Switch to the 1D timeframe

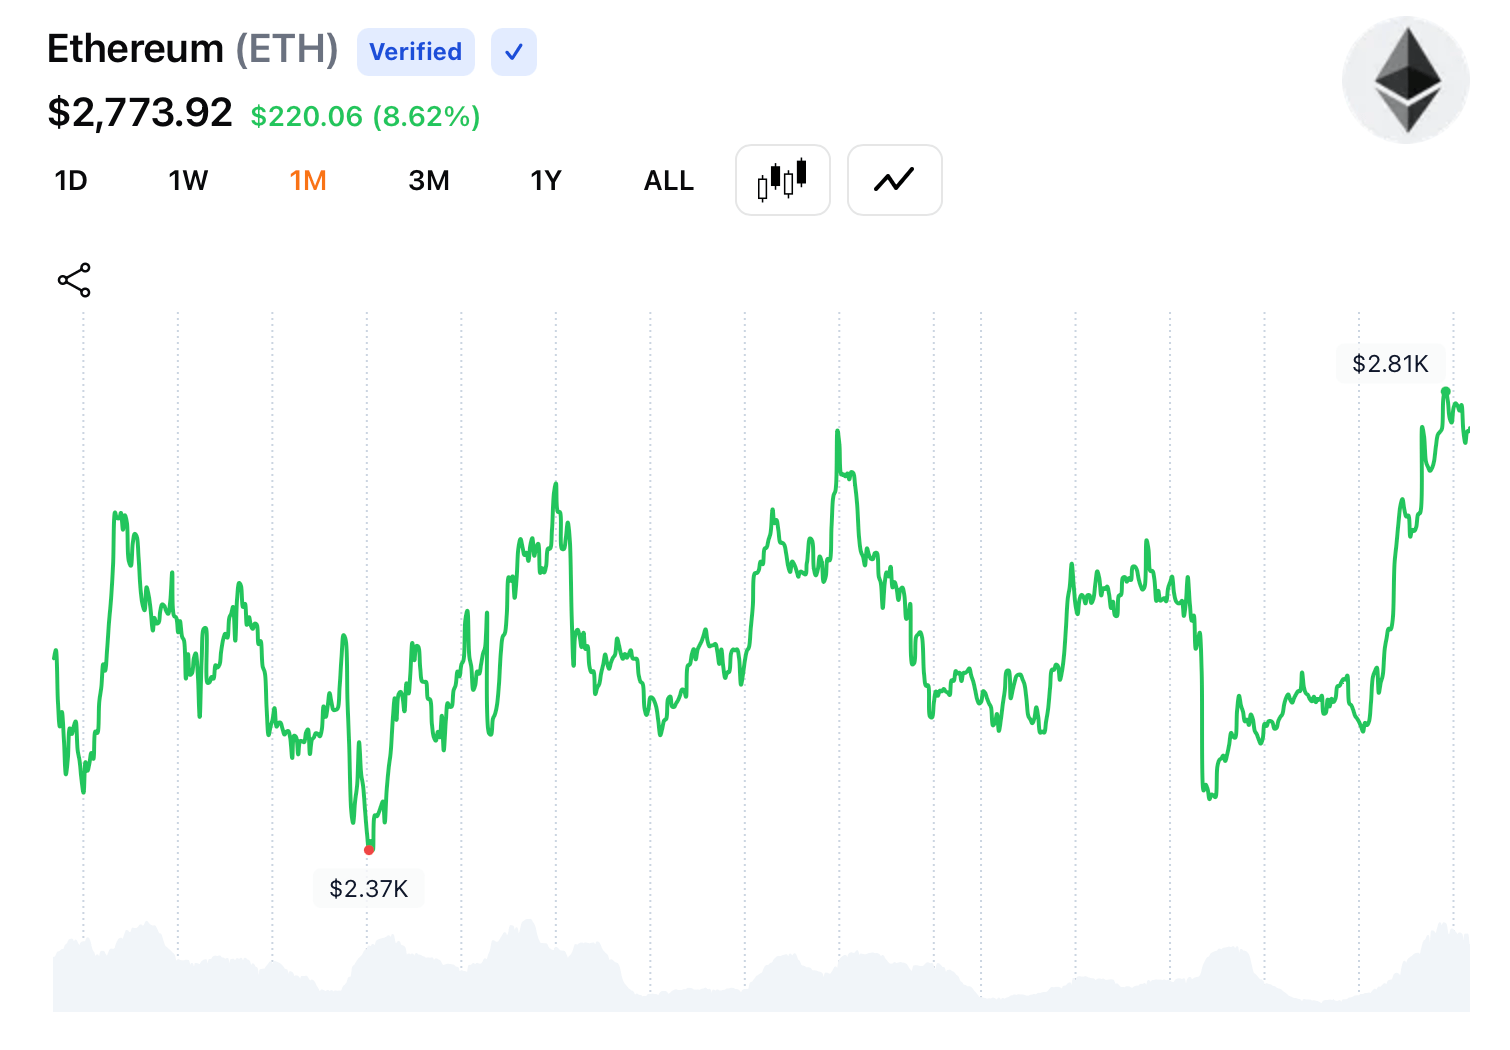point(70,180)
